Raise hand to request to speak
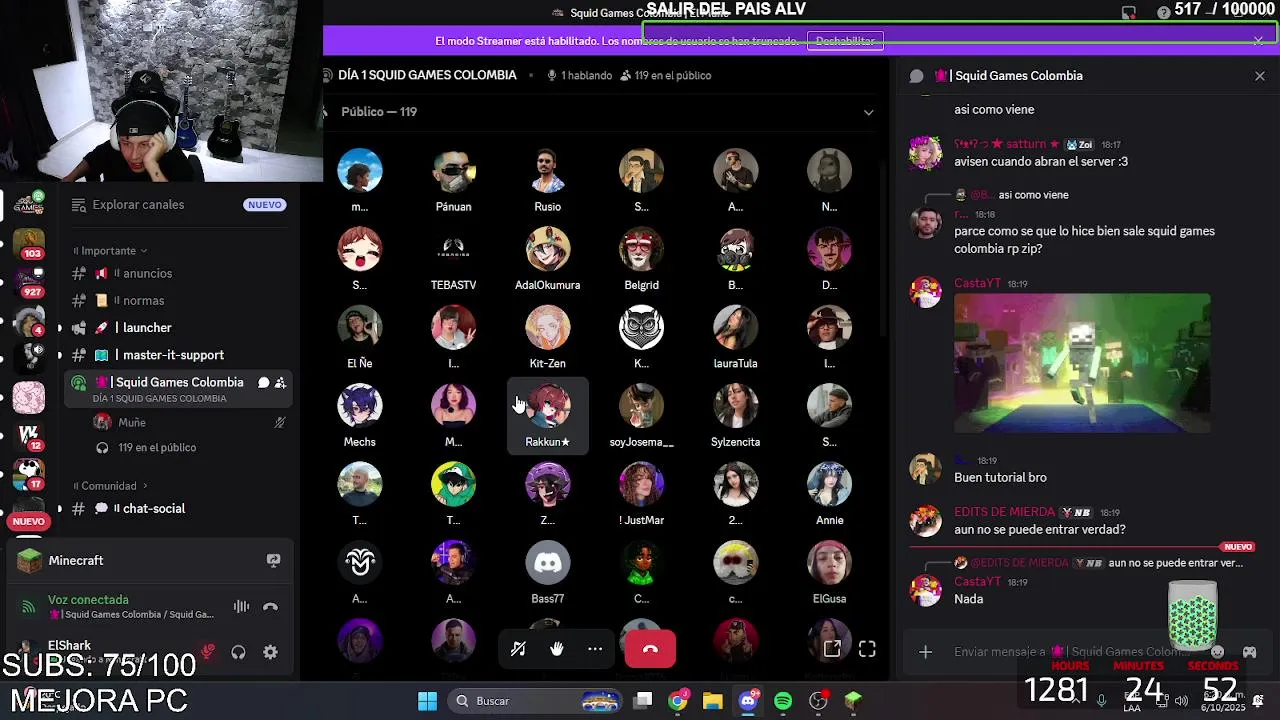This screenshot has width=1280, height=720. [557, 649]
